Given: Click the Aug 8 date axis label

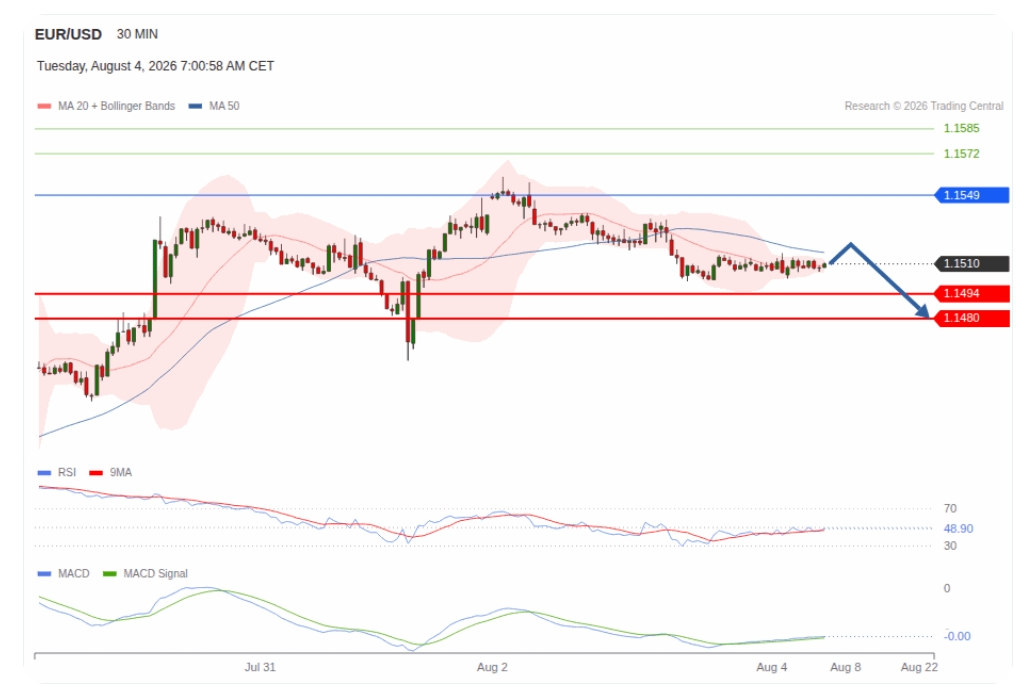Looking at the screenshot, I should click(846, 667).
